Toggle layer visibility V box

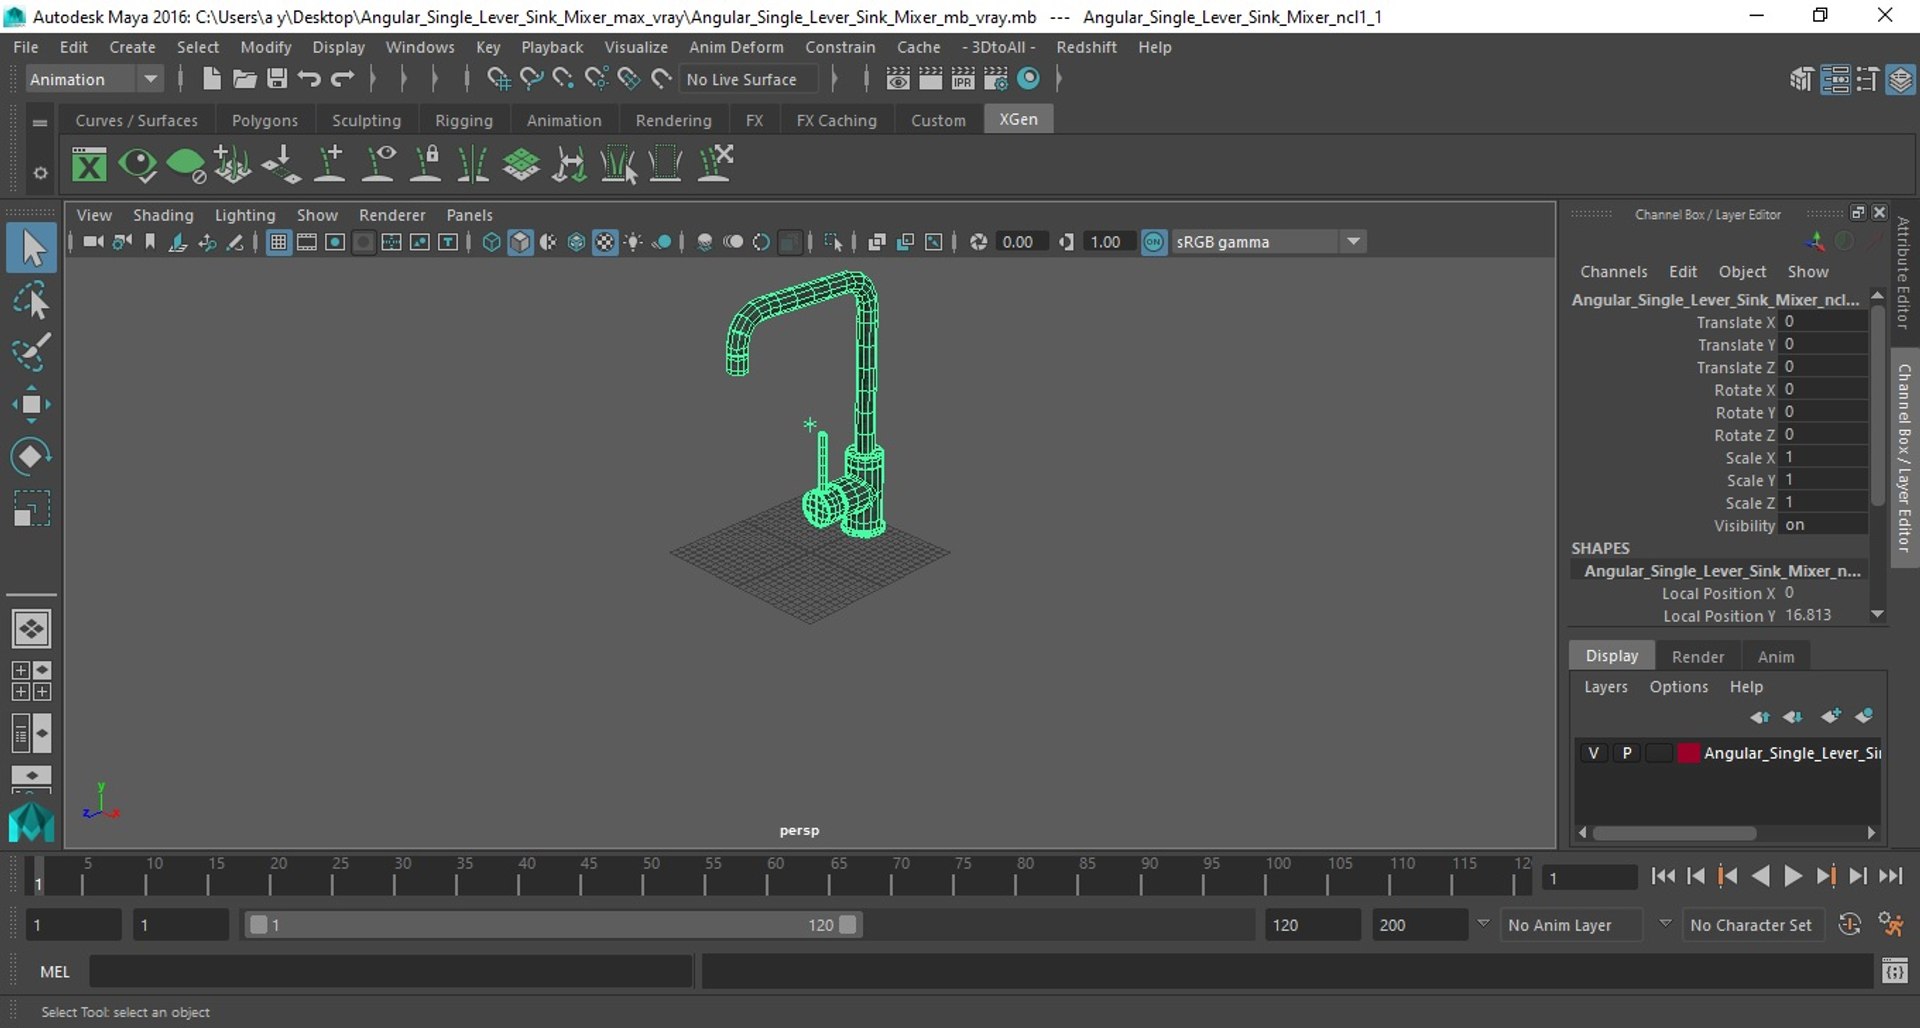[1593, 753]
